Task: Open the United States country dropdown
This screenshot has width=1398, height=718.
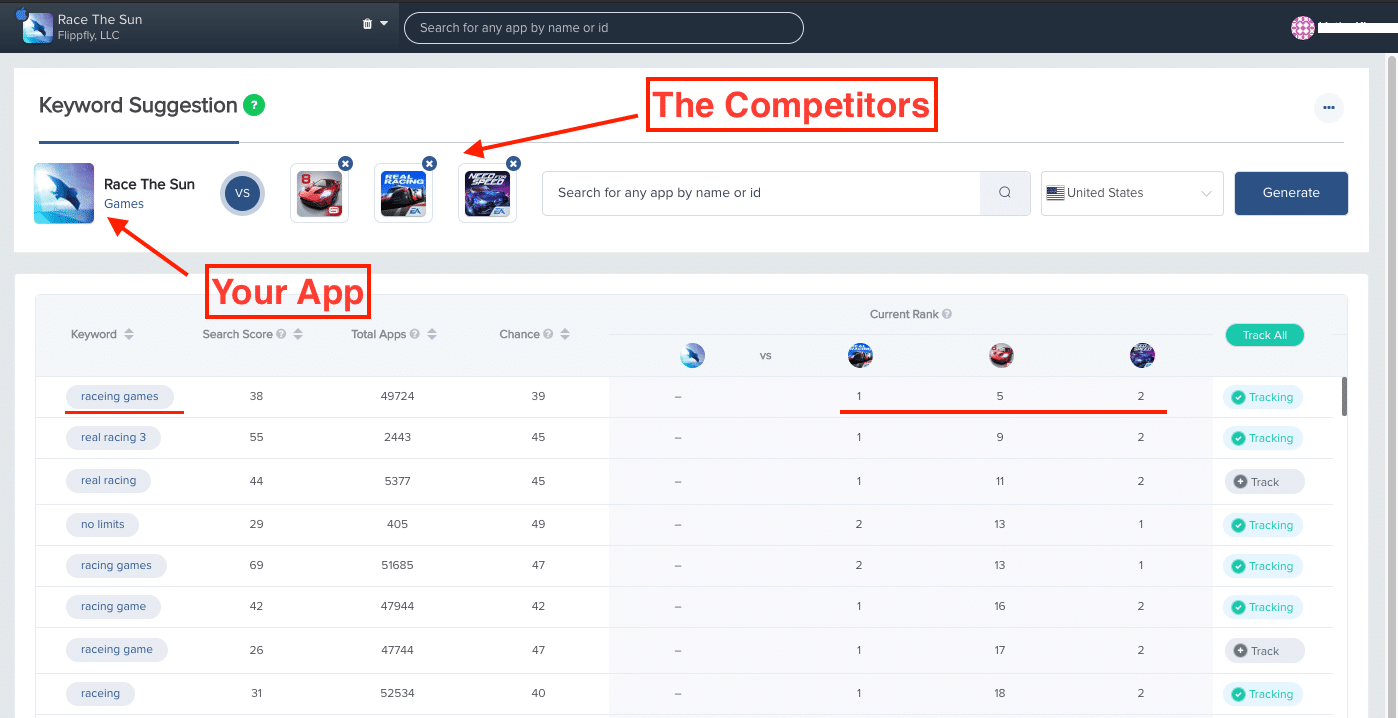Action: (x=1132, y=193)
